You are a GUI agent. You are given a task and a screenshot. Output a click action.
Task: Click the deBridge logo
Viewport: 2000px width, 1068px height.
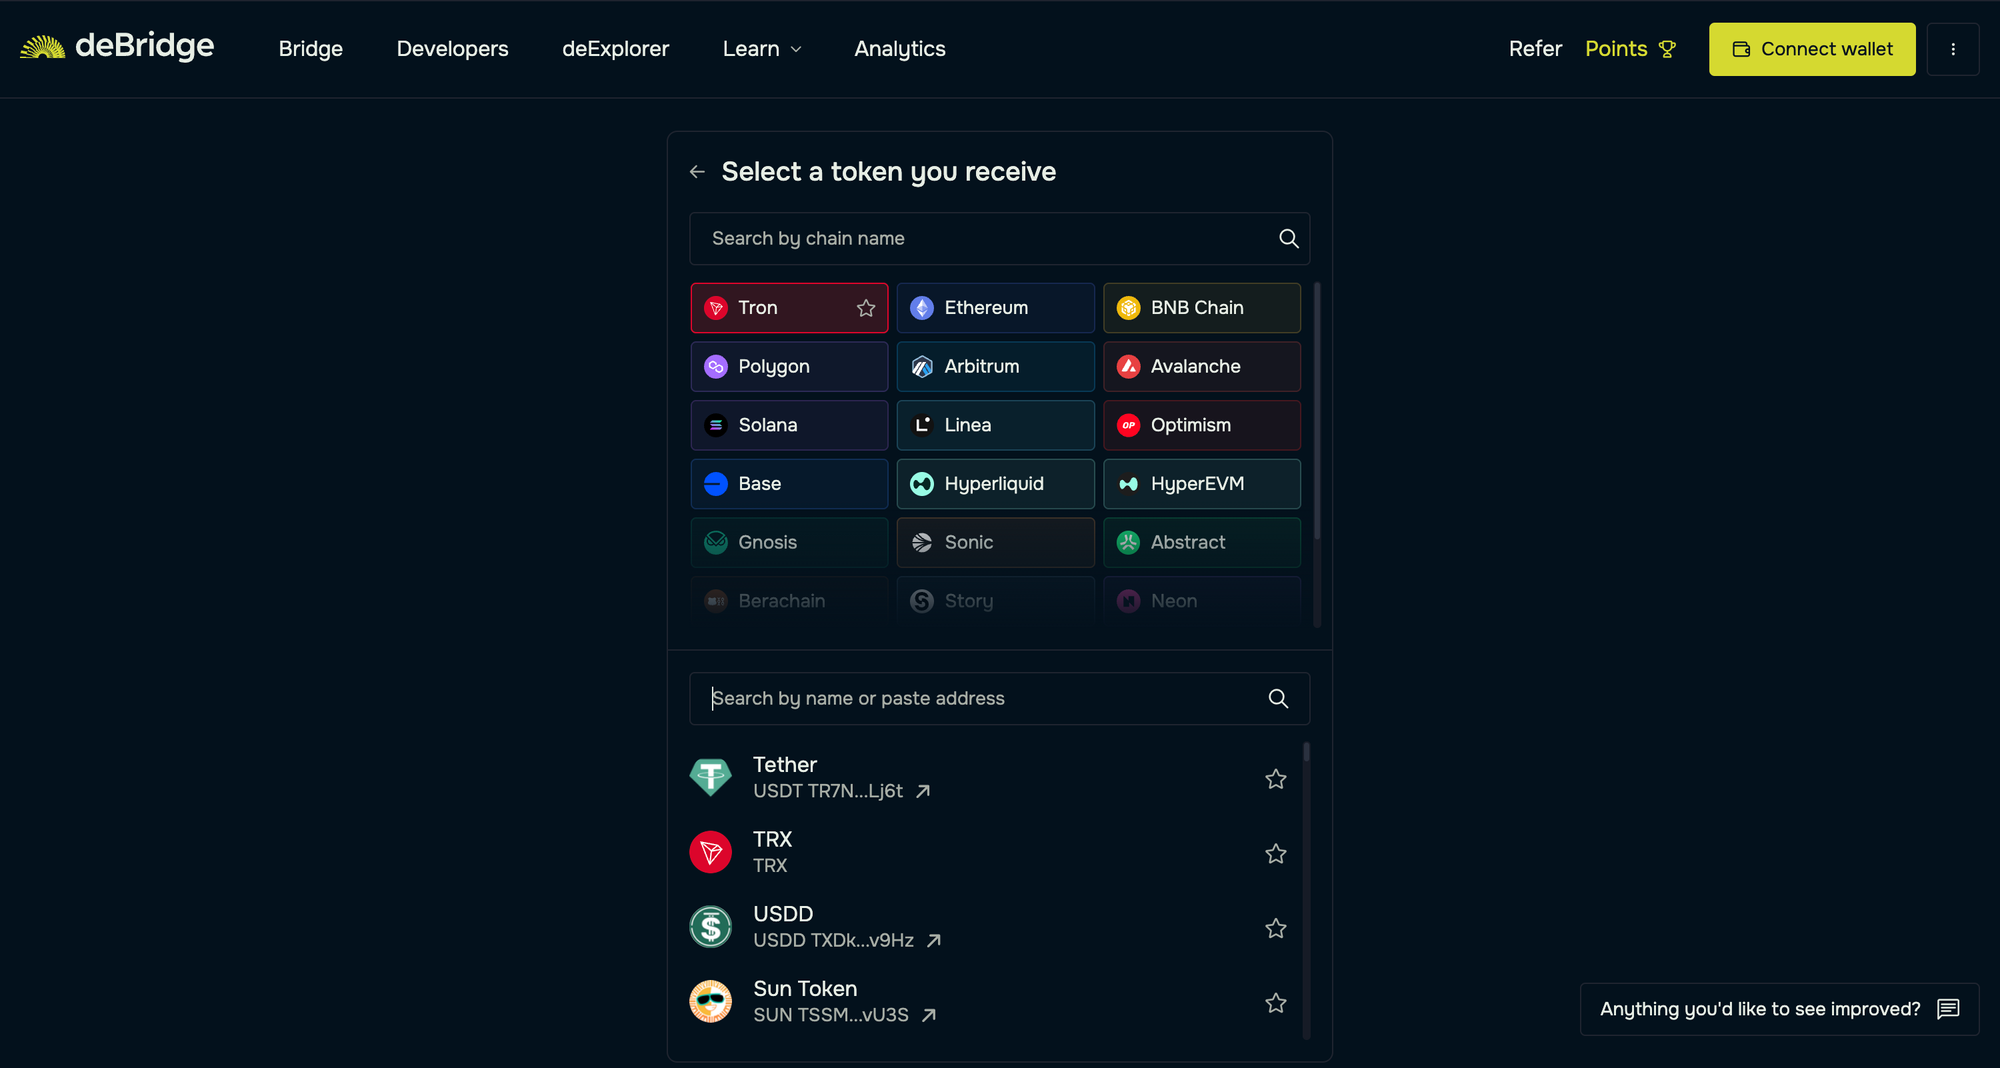click(117, 47)
